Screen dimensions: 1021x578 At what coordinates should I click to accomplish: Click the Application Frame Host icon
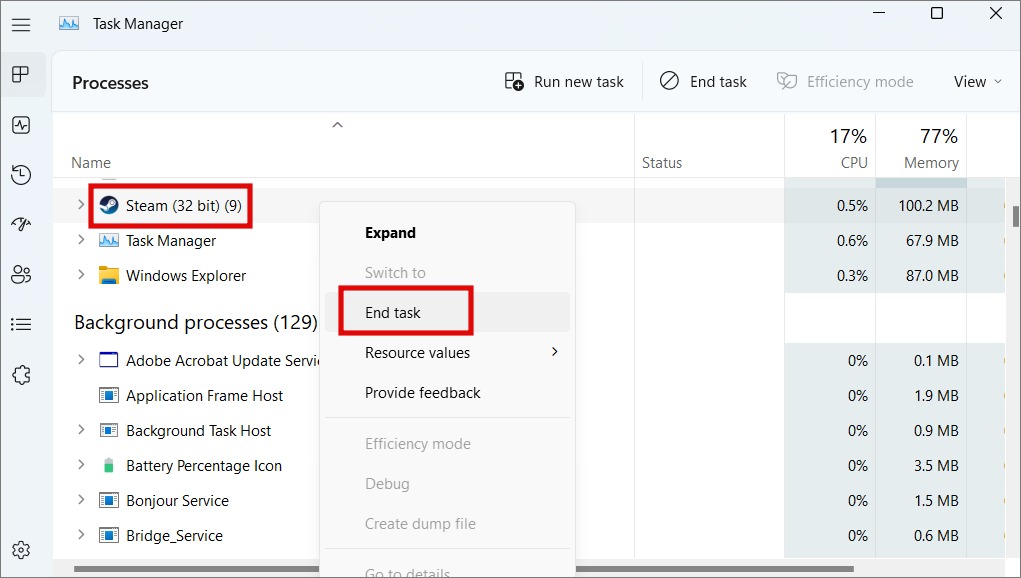tap(109, 395)
